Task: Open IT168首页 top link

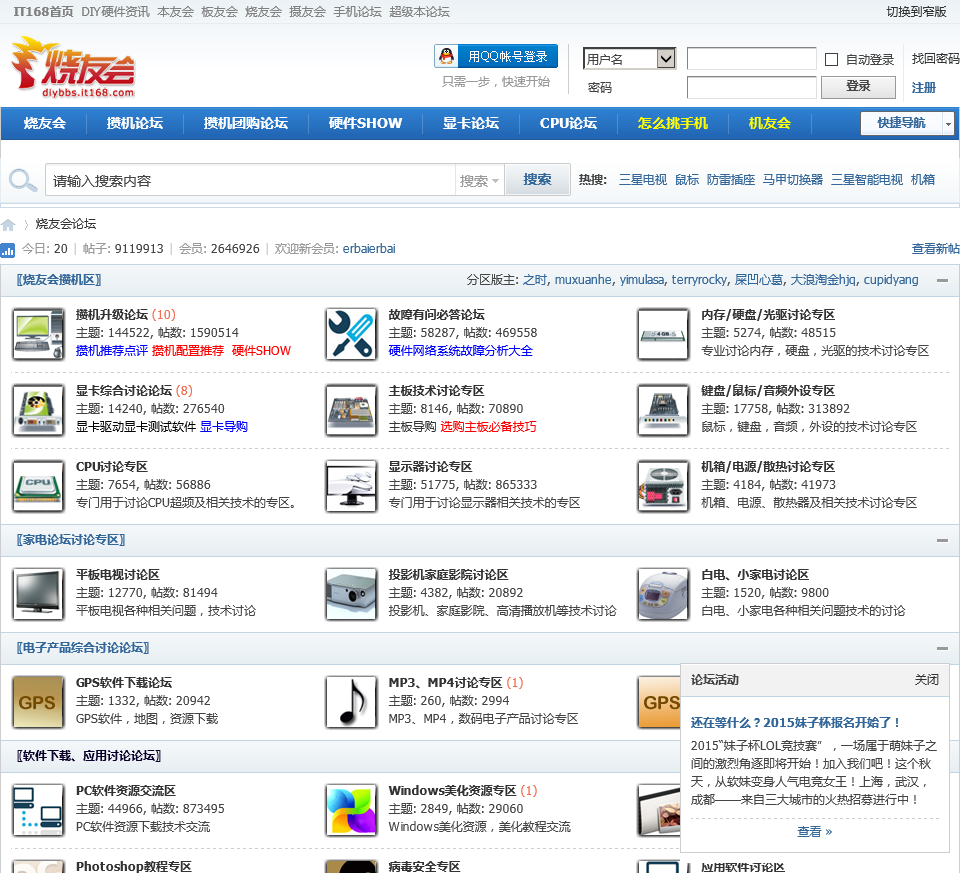Action: (x=43, y=12)
